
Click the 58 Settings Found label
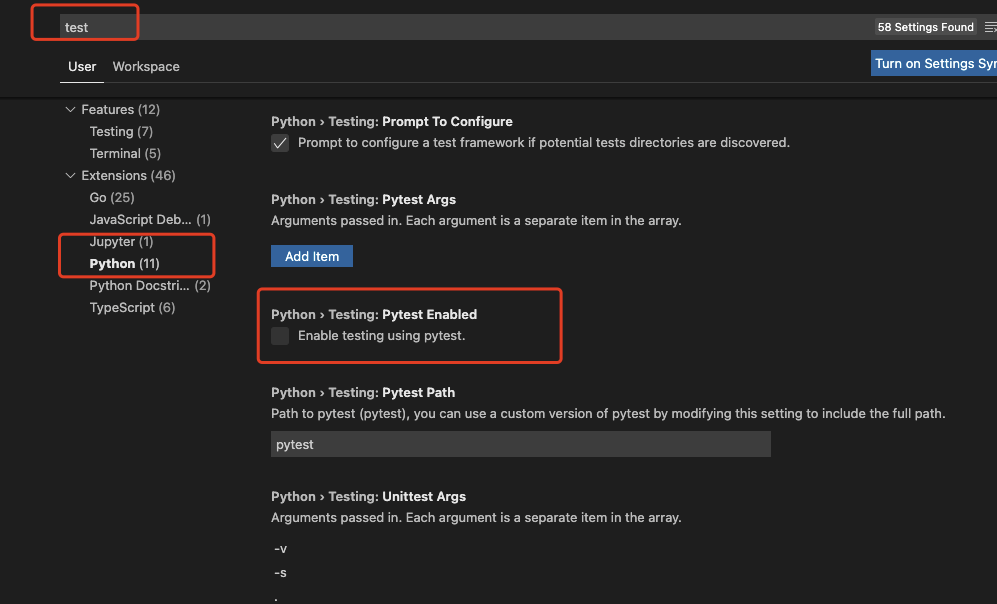pyautogui.click(x=925, y=27)
